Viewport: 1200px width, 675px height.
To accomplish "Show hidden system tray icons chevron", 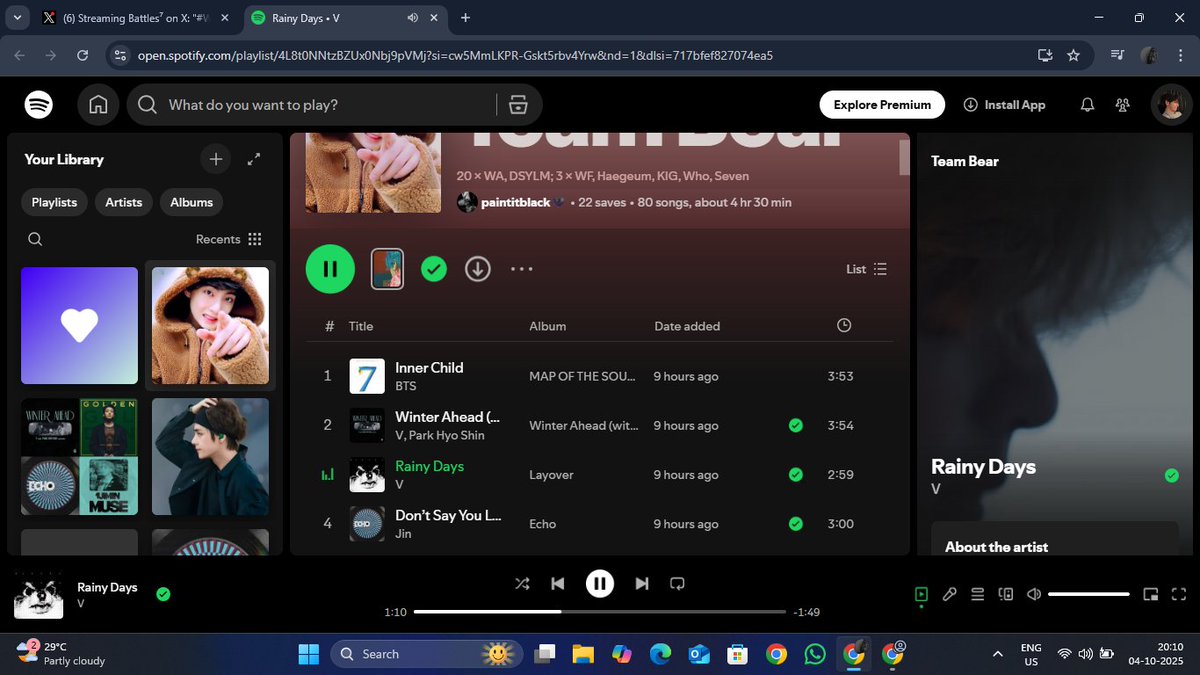I will tap(997, 654).
